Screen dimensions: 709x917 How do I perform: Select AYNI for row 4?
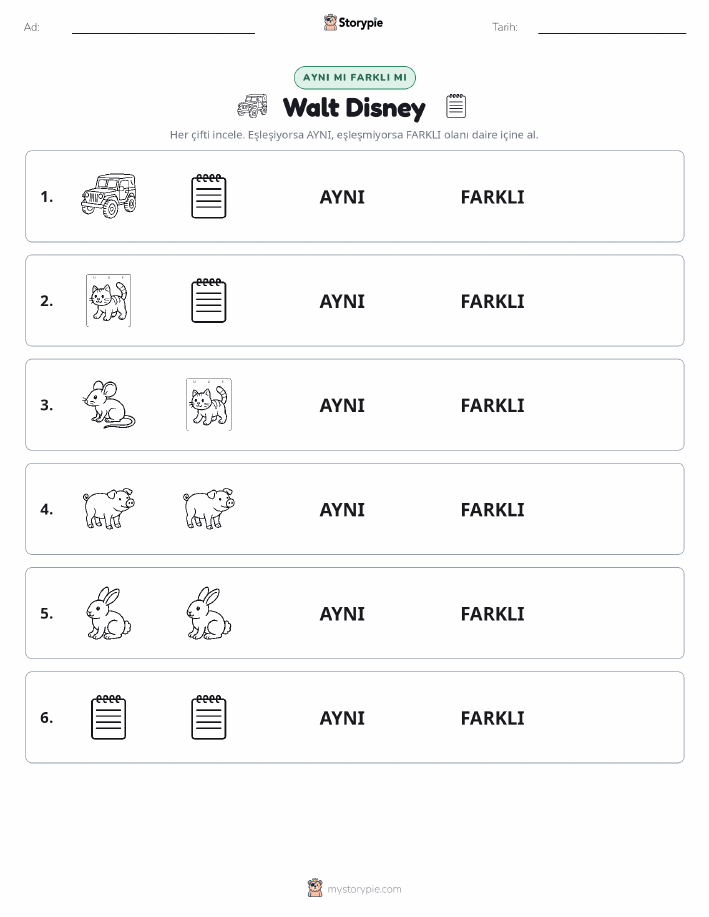tap(342, 509)
